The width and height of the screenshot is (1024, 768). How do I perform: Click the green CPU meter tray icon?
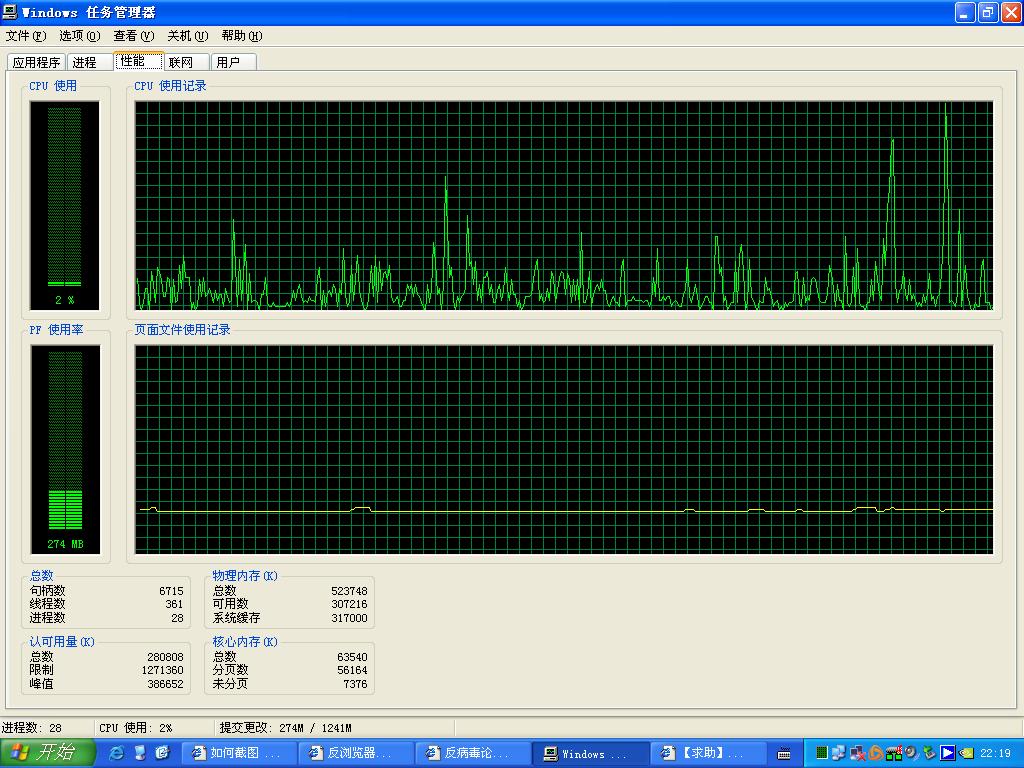point(821,753)
